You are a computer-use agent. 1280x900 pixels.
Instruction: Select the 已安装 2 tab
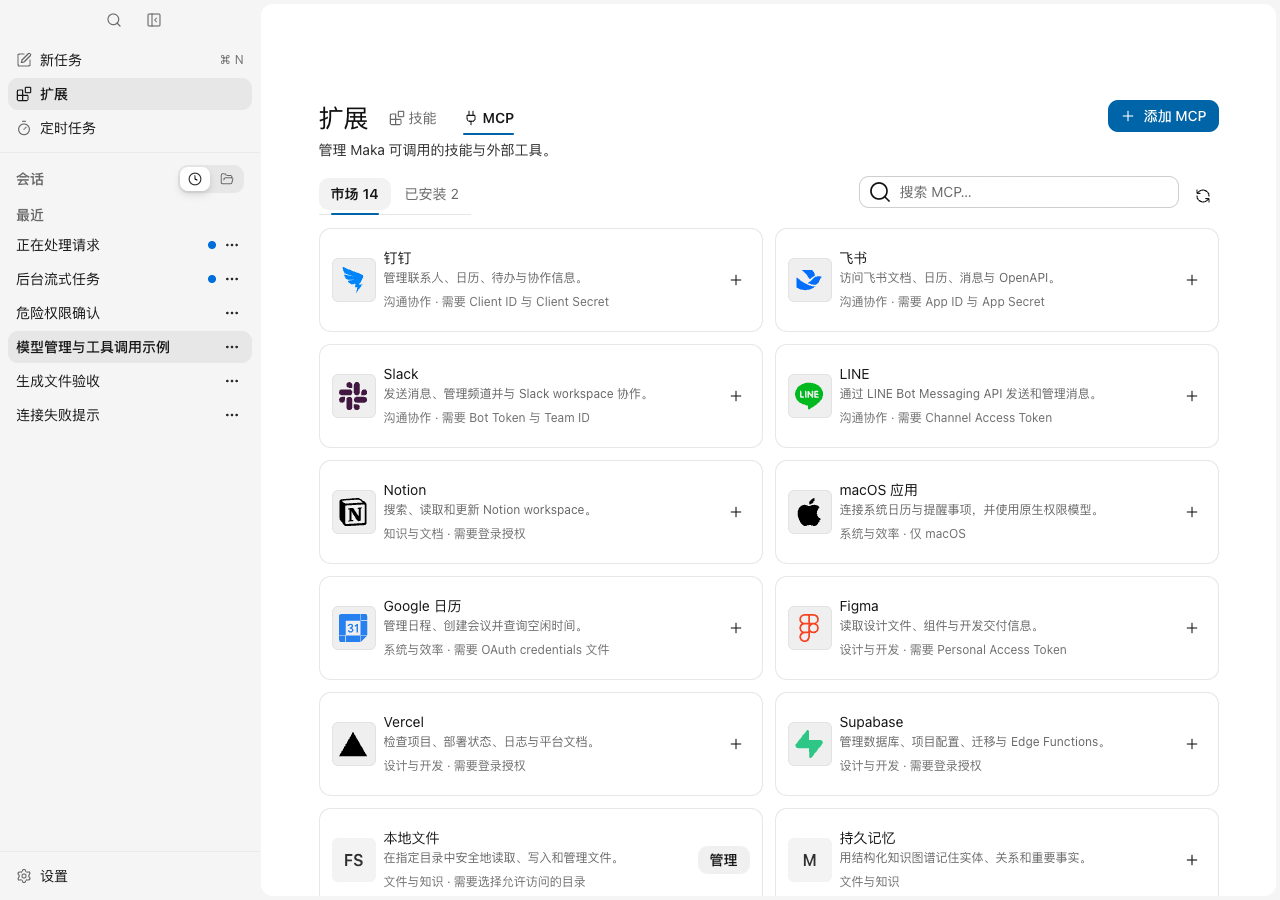432,194
